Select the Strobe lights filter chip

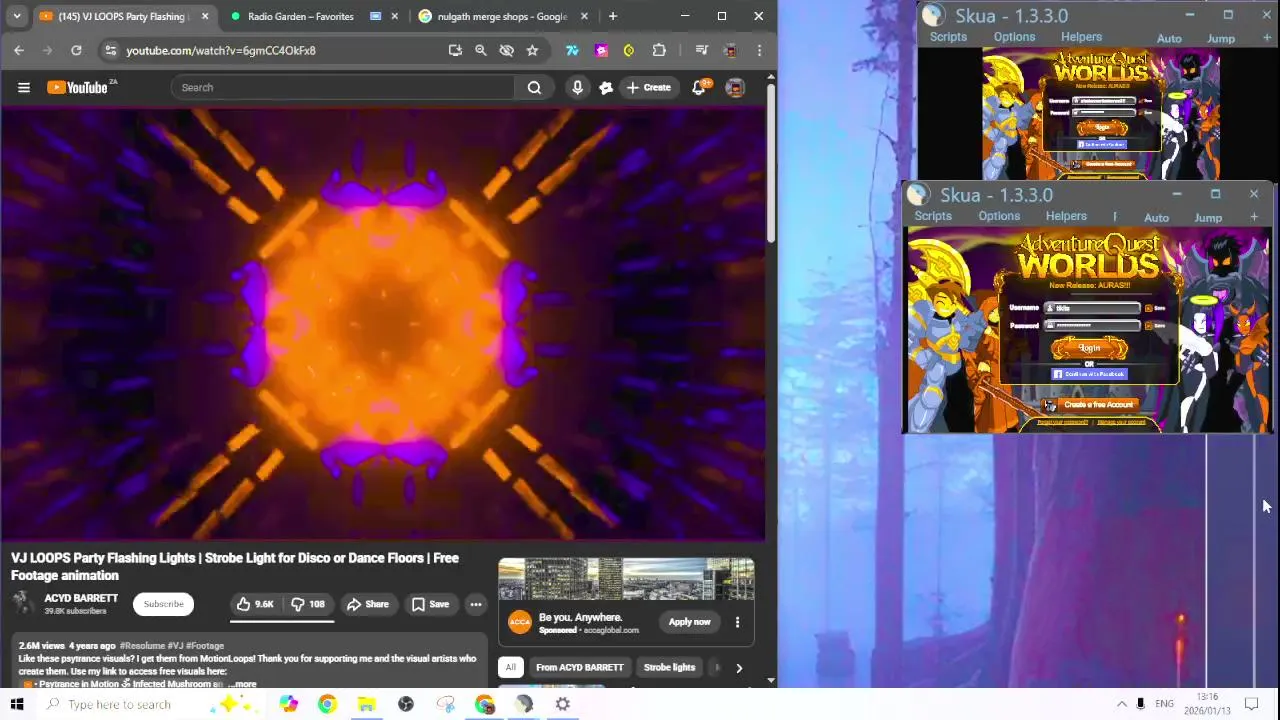tap(669, 667)
